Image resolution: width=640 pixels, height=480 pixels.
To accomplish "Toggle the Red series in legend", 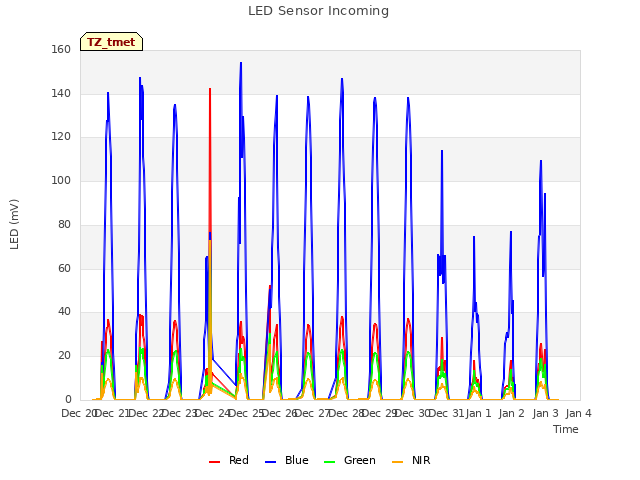I will click(x=229, y=460).
